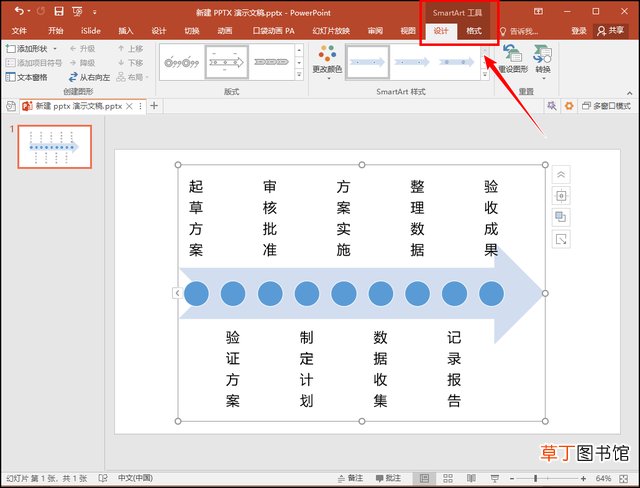The width and height of the screenshot is (640, 488).
Task: Click the 版式 gallery next-row arrow
Action: (299, 62)
